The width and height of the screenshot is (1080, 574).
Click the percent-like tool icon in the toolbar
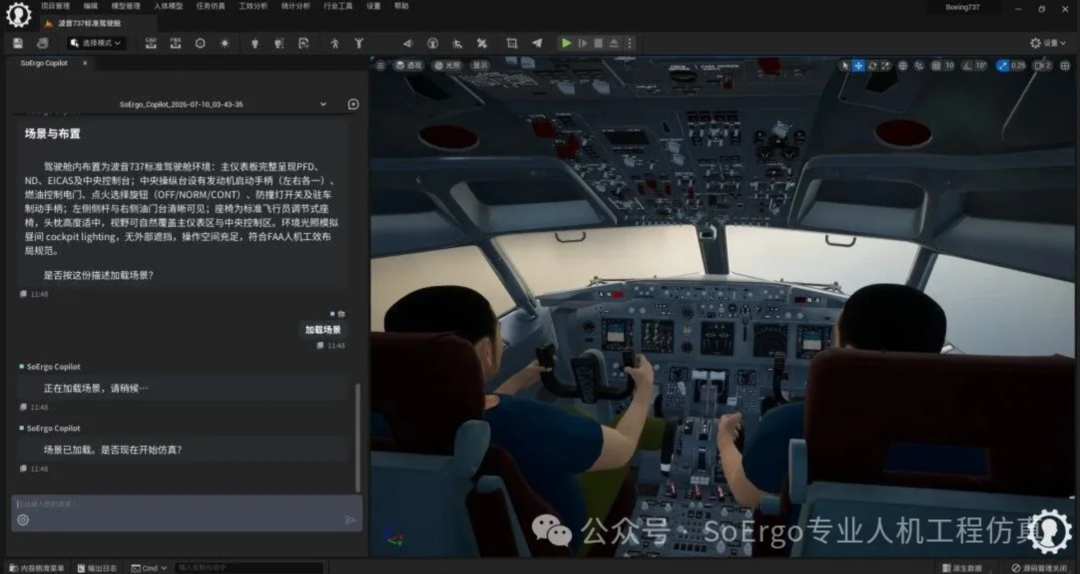(482, 43)
